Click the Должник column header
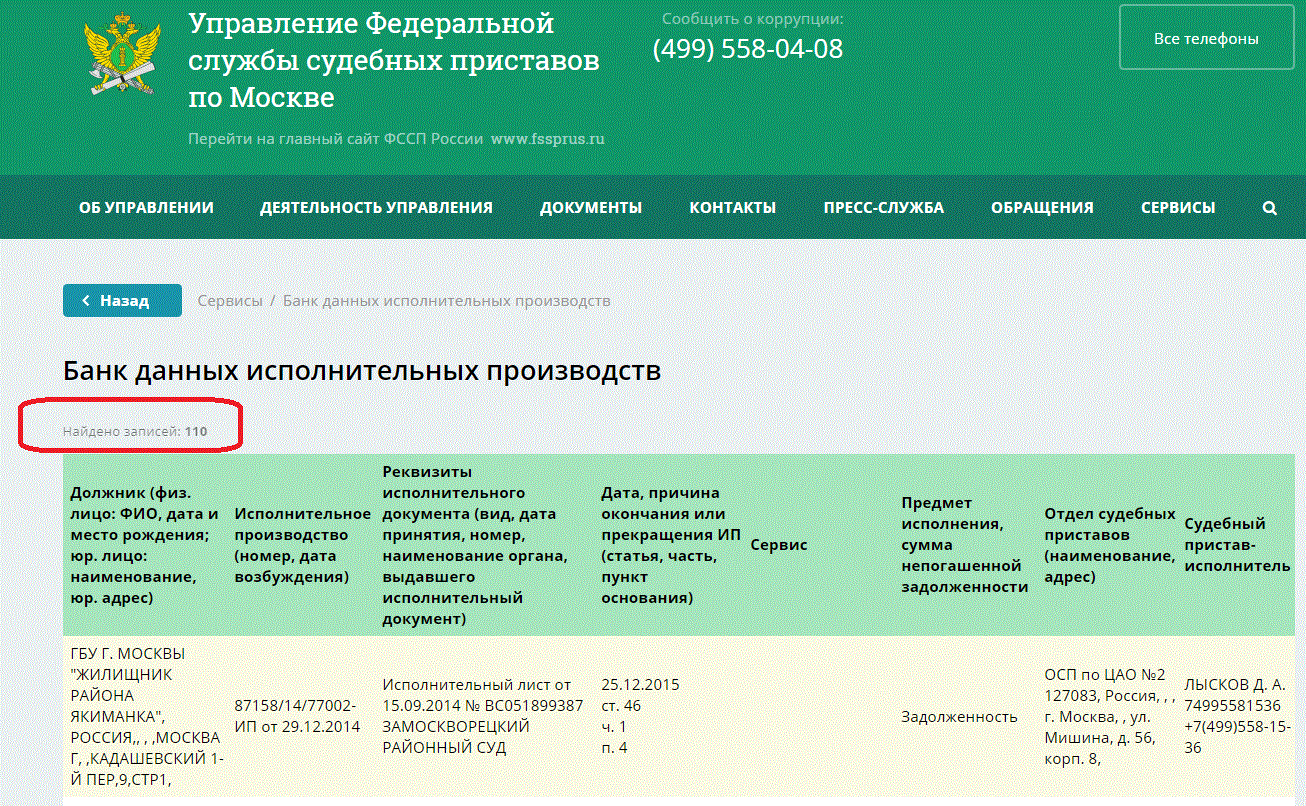 tap(146, 545)
